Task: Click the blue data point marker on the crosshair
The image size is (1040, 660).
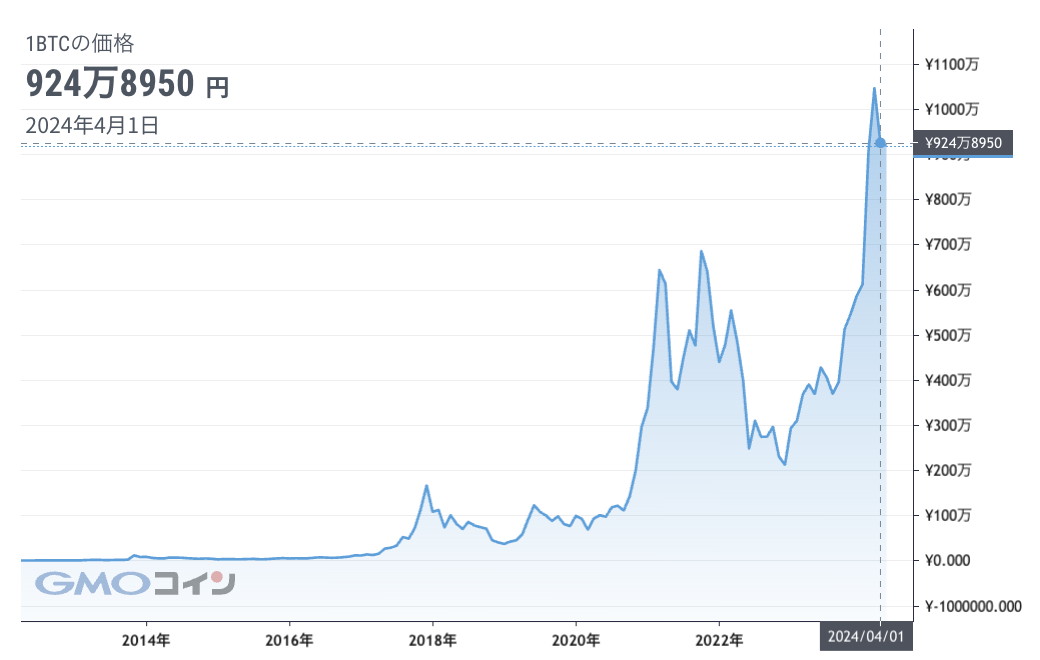Action: pyautogui.click(x=880, y=143)
